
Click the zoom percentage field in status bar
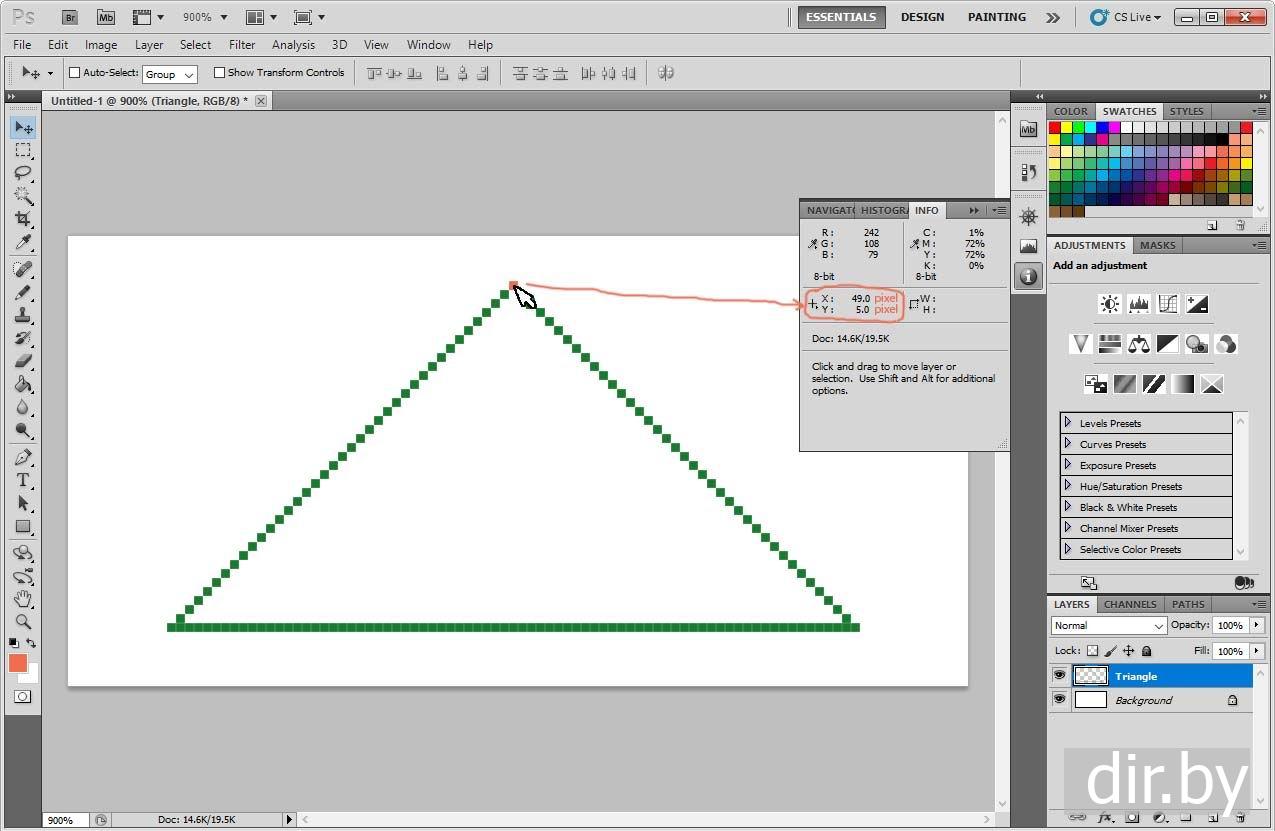[x=60, y=820]
